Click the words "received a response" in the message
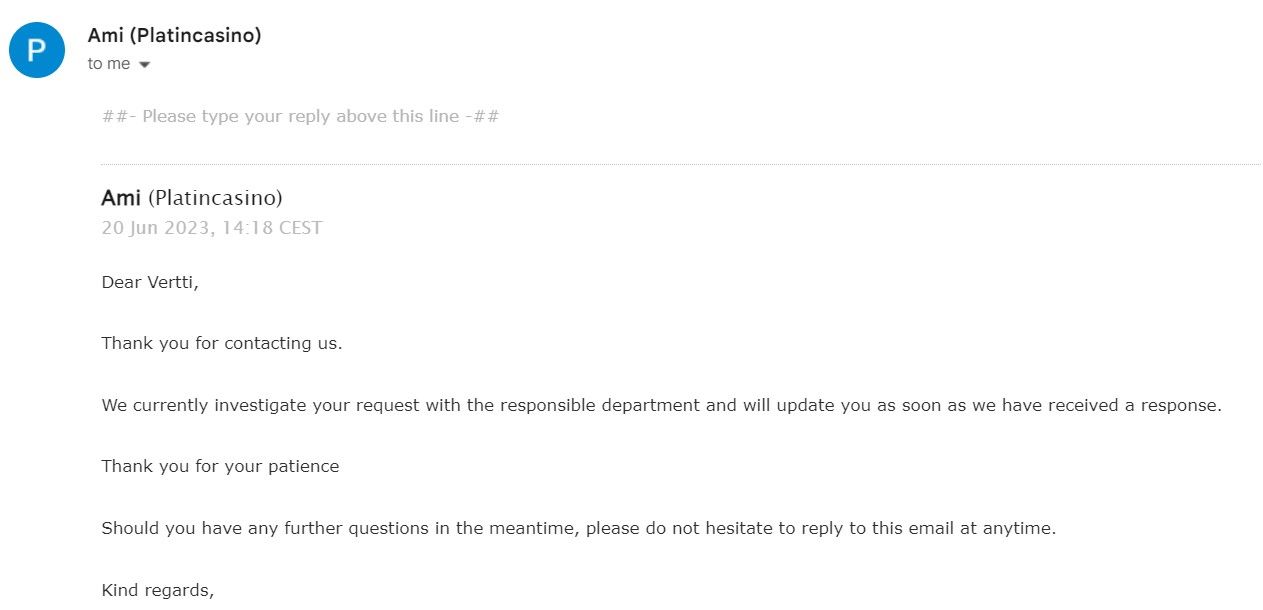 (x=1141, y=406)
